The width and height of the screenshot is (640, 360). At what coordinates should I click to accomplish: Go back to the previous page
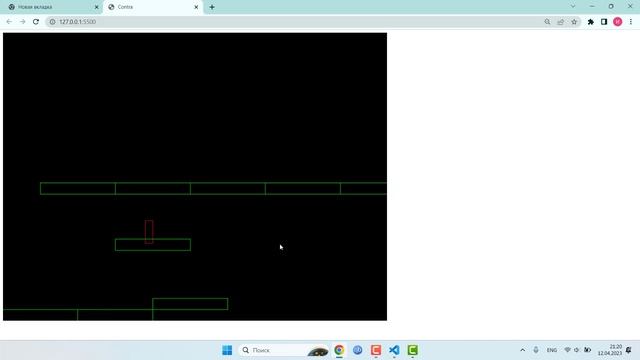tap(9, 22)
